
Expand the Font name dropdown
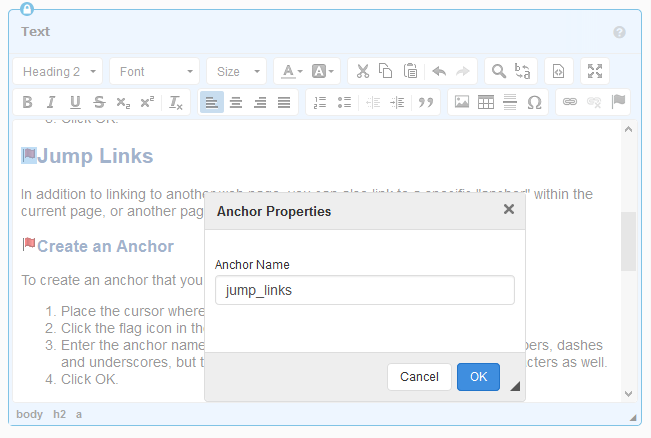coord(154,71)
